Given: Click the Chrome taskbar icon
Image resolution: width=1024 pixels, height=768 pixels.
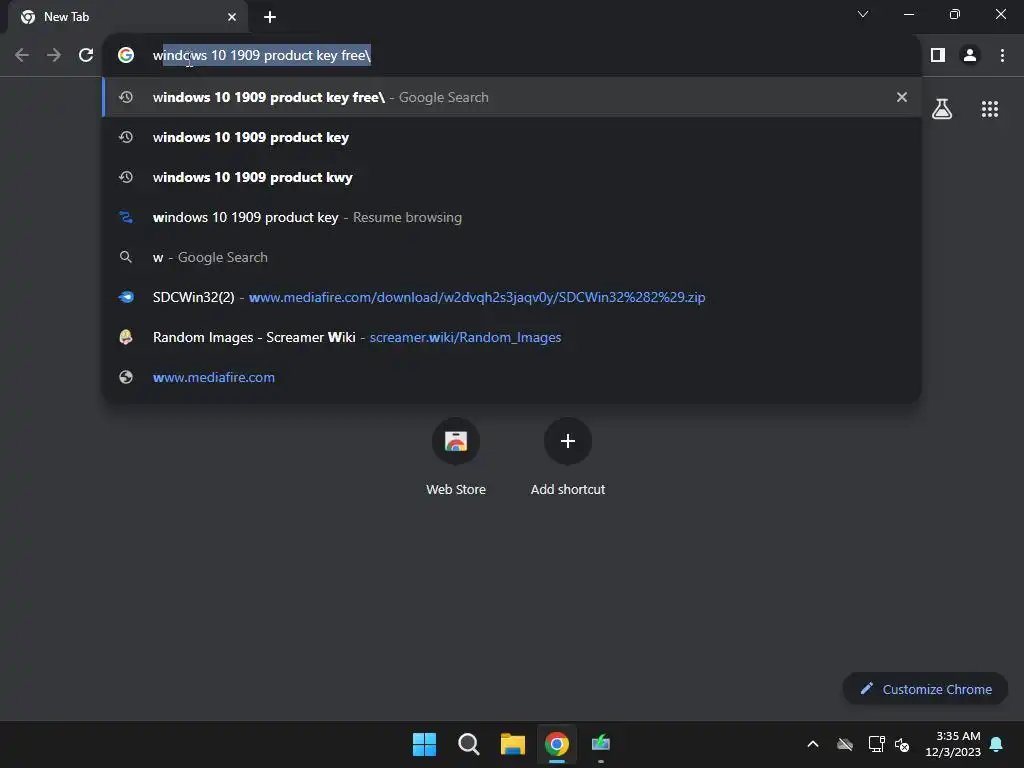Looking at the screenshot, I should tap(556, 744).
